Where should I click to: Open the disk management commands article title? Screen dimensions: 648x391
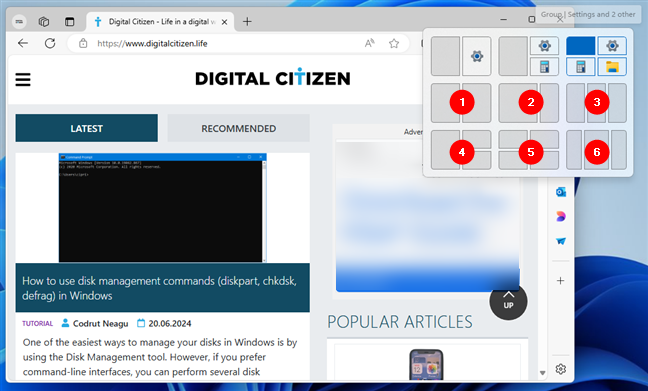pyautogui.click(x=160, y=288)
